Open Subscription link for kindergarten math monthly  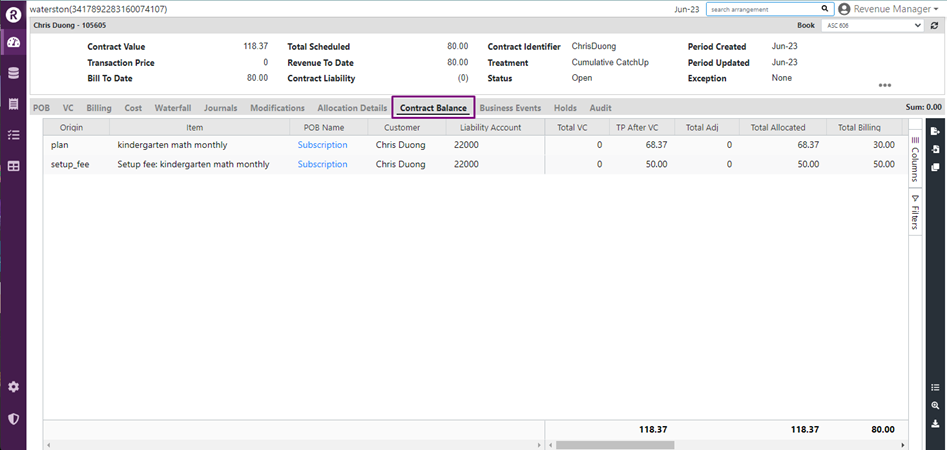click(x=322, y=145)
